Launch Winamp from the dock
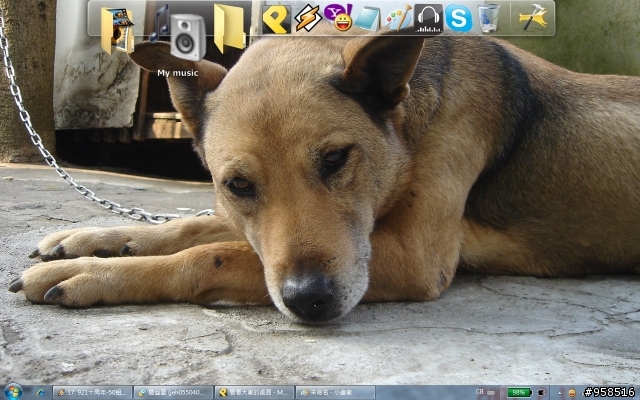Screen dimensions: 640x400 pyautogui.click(x=308, y=18)
